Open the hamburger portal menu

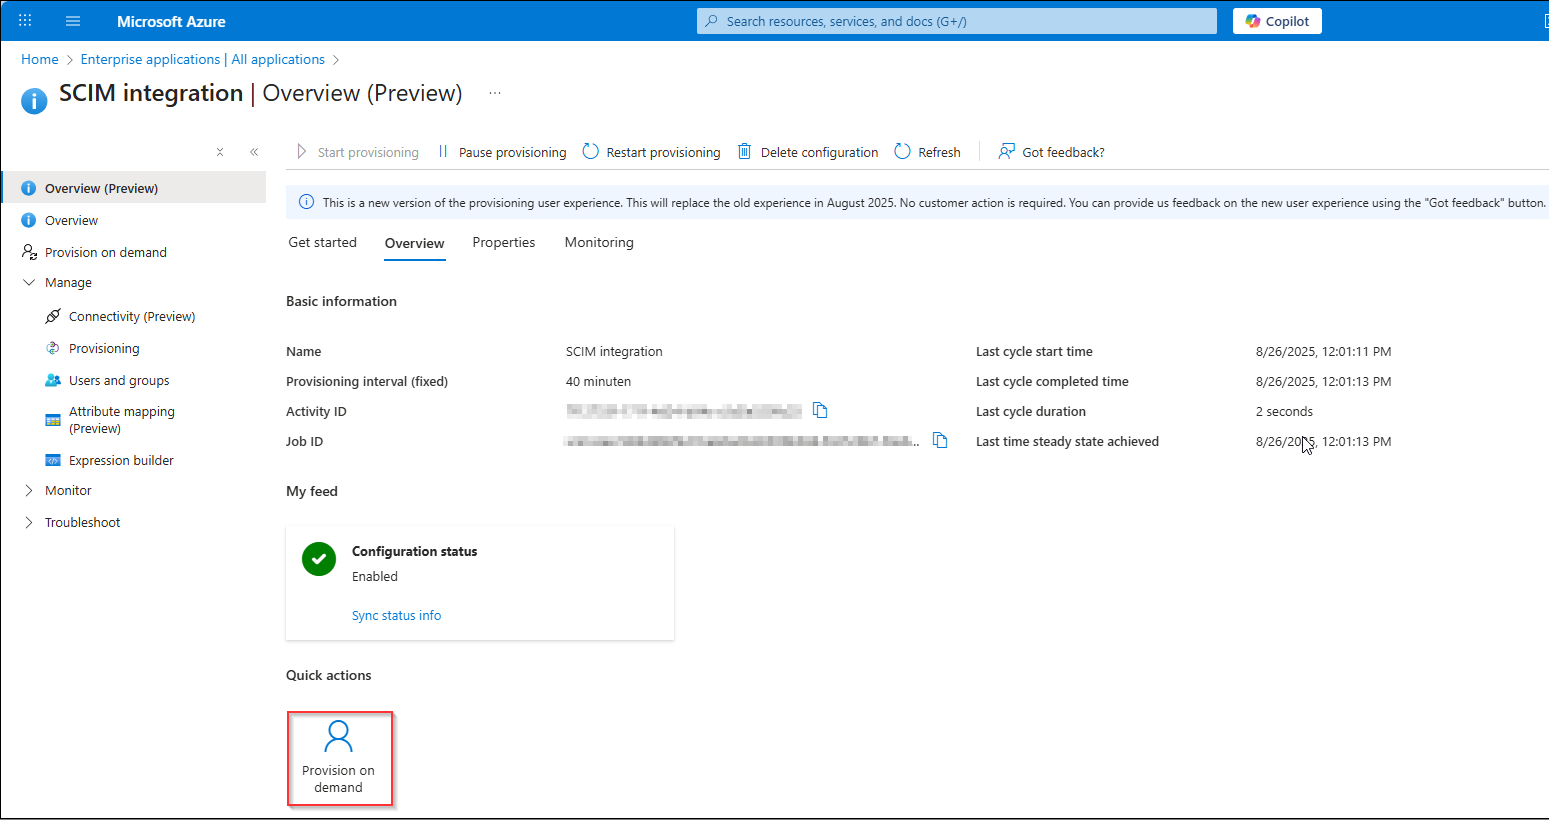click(x=73, y=21)
